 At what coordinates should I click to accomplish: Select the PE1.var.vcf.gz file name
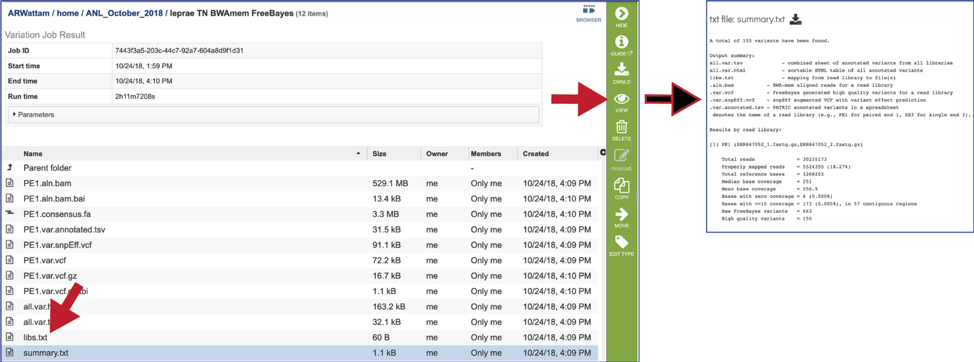pyautogui.click(x=51, y=275)
